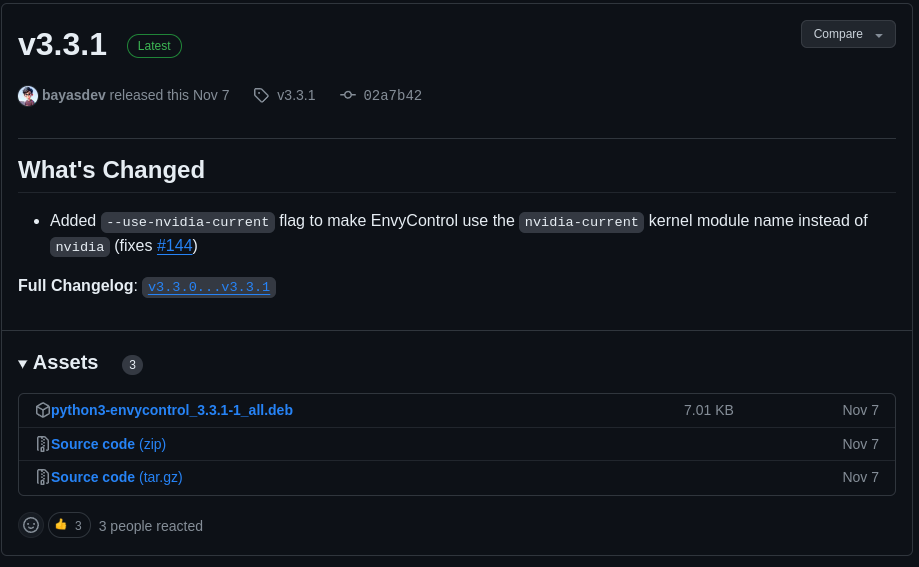919x567 pixels.
Task: Click bayasdev's avatar image
Action: click(28, 96)
